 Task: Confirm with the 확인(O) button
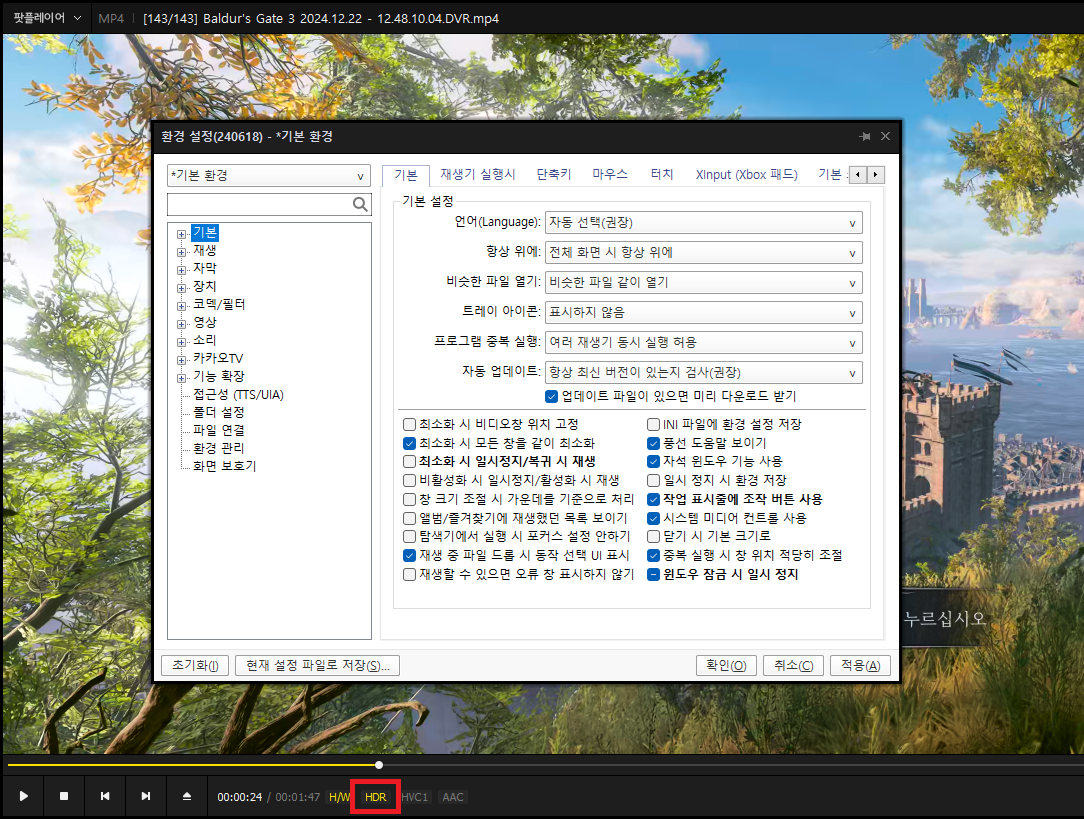click(x=726, y=666)
